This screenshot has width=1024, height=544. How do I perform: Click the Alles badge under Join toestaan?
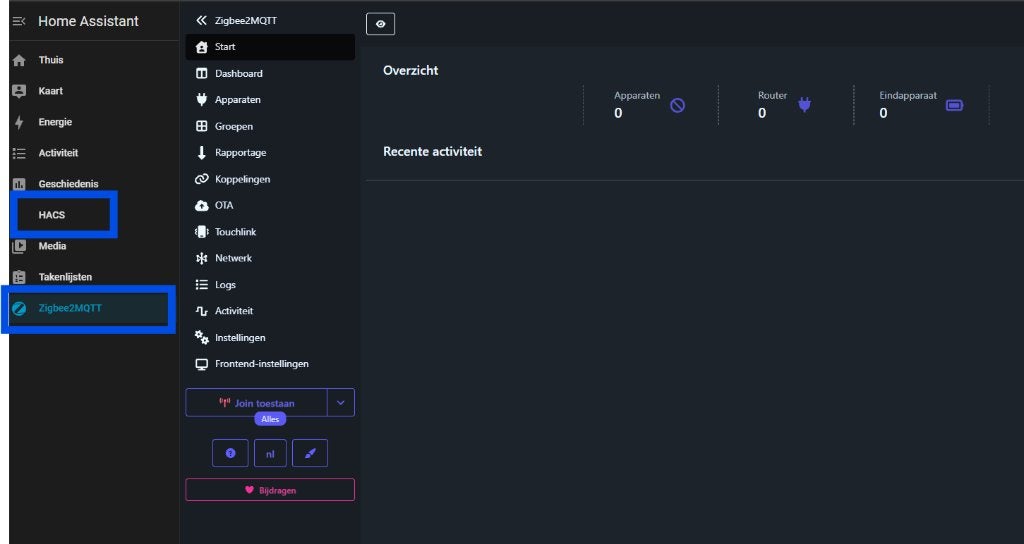pos(270,419)
